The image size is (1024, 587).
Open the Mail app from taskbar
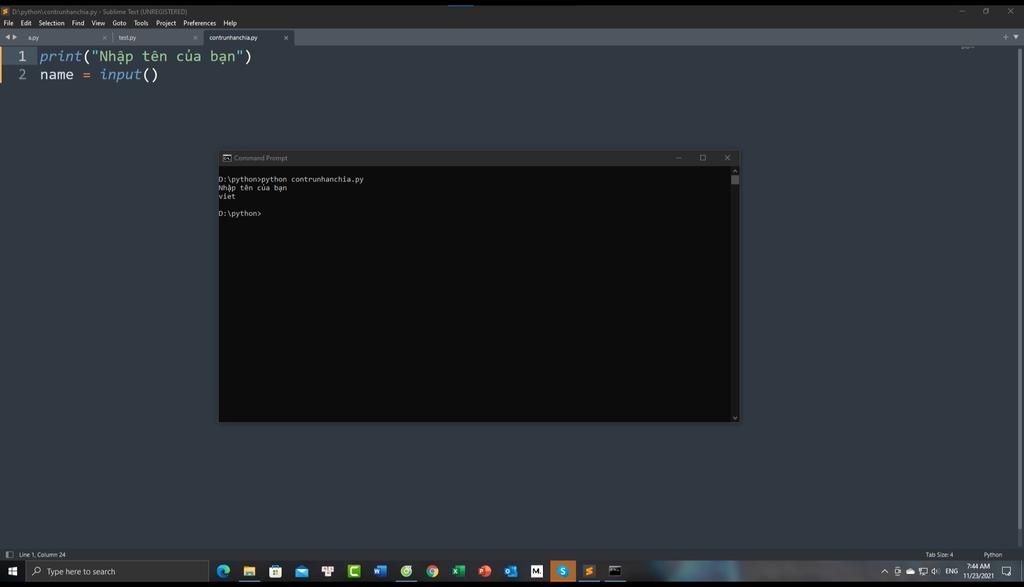pos(302,571)
